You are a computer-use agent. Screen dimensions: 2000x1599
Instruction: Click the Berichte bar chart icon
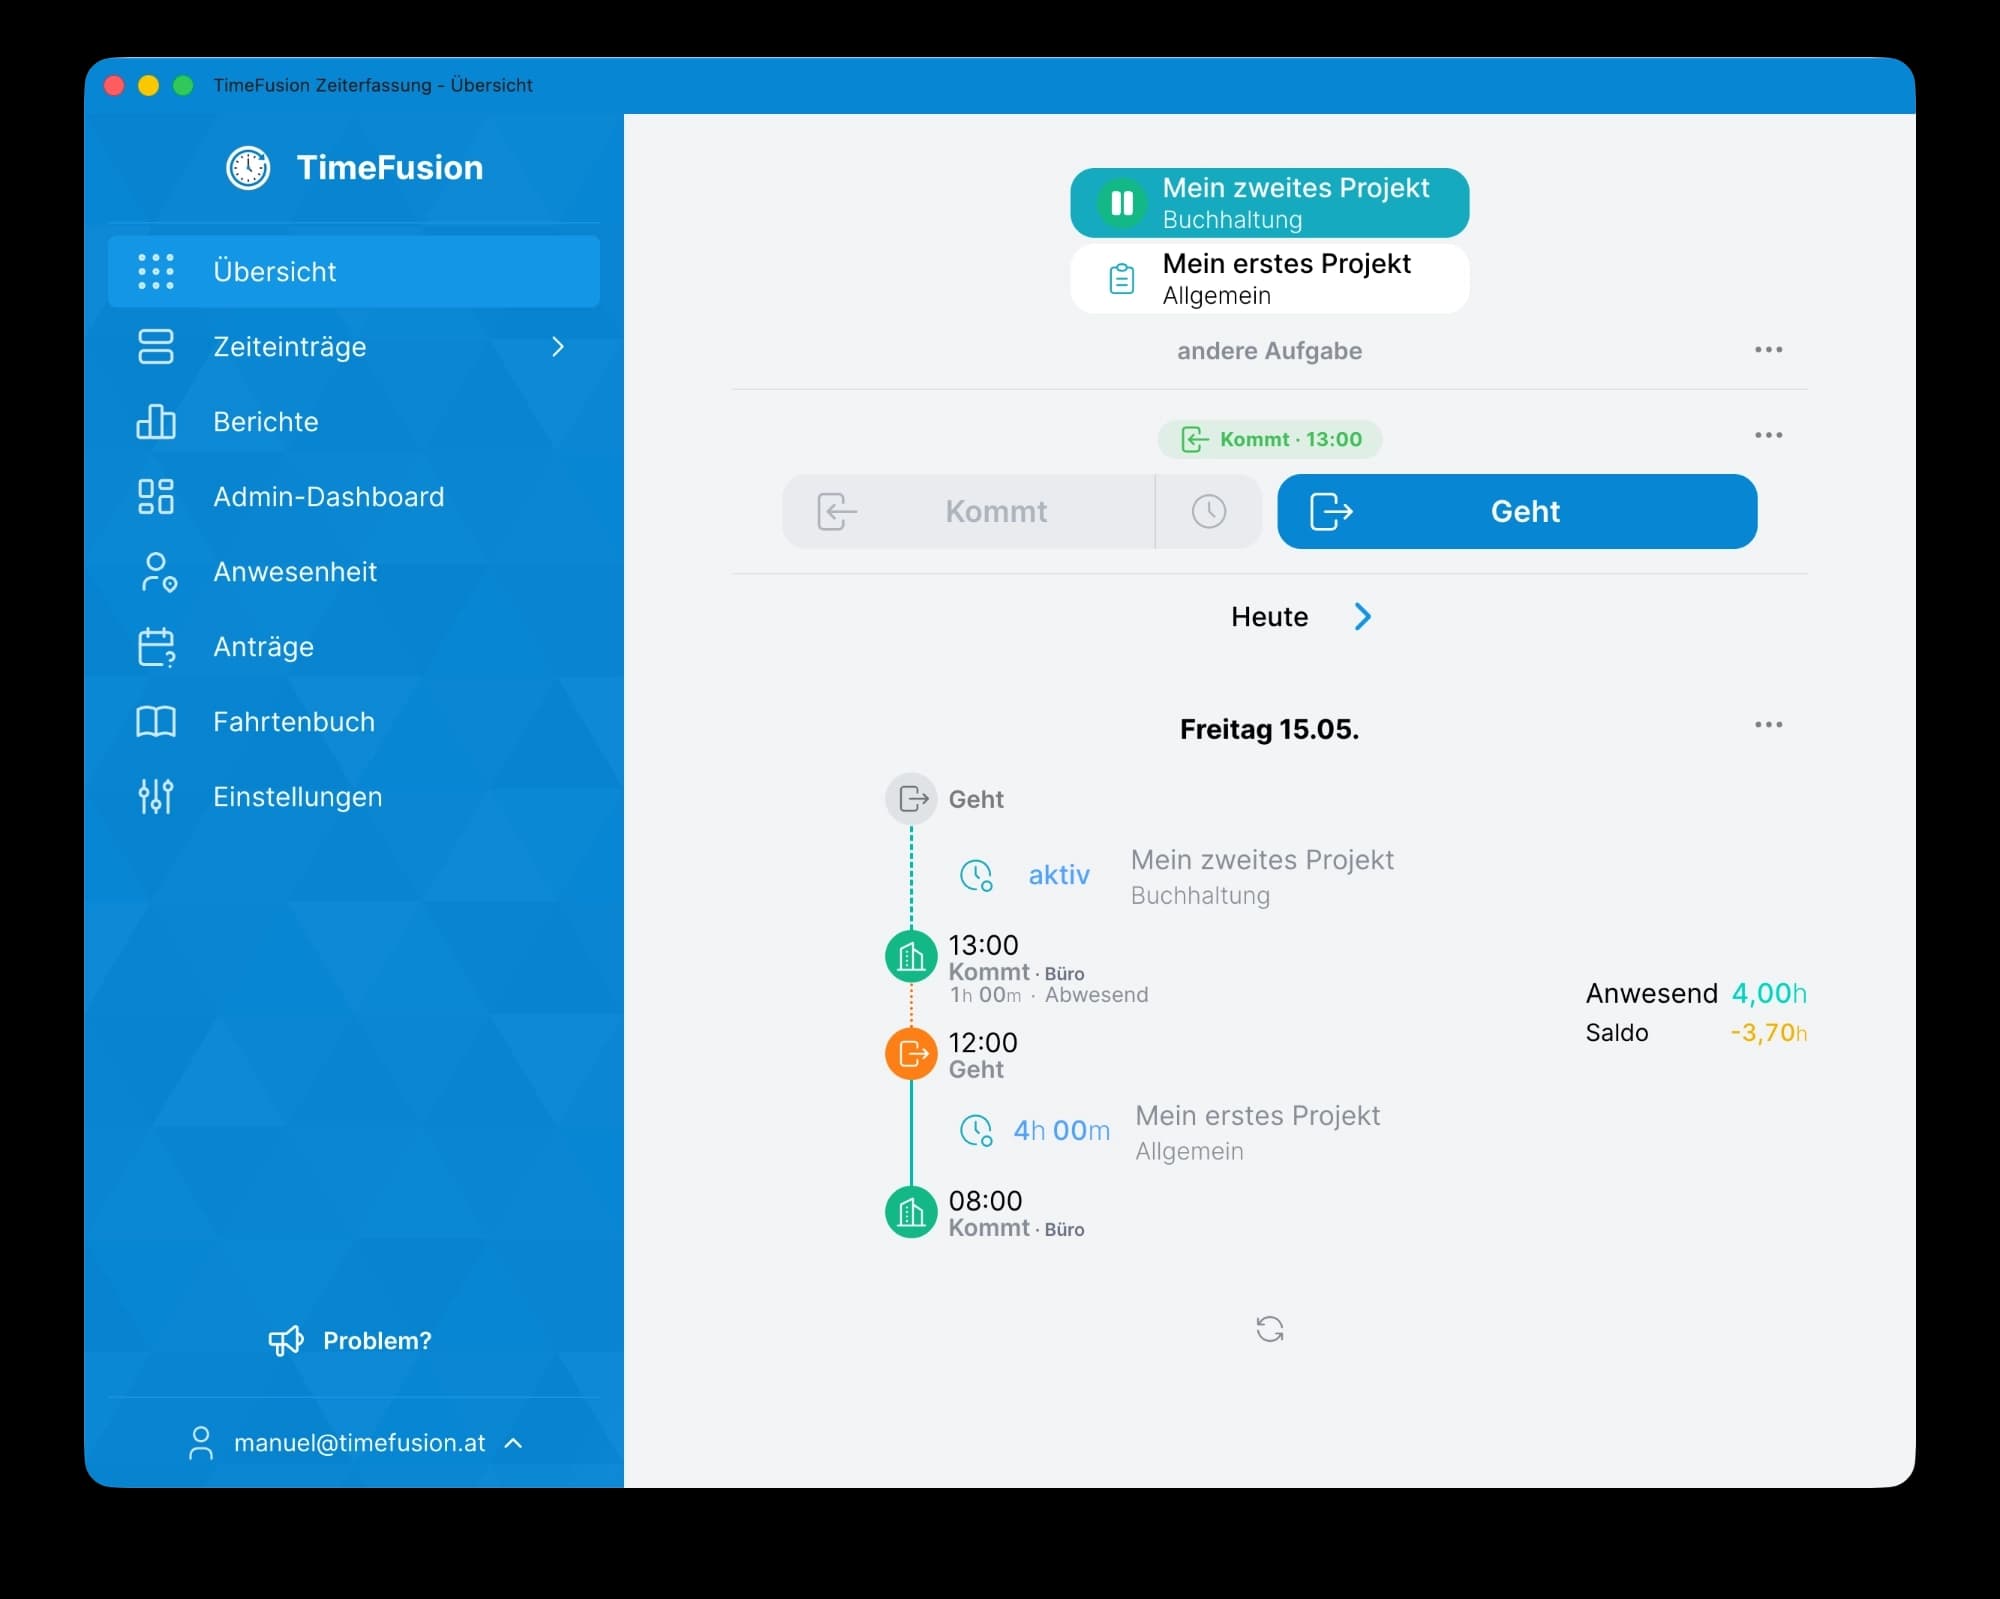156,421
